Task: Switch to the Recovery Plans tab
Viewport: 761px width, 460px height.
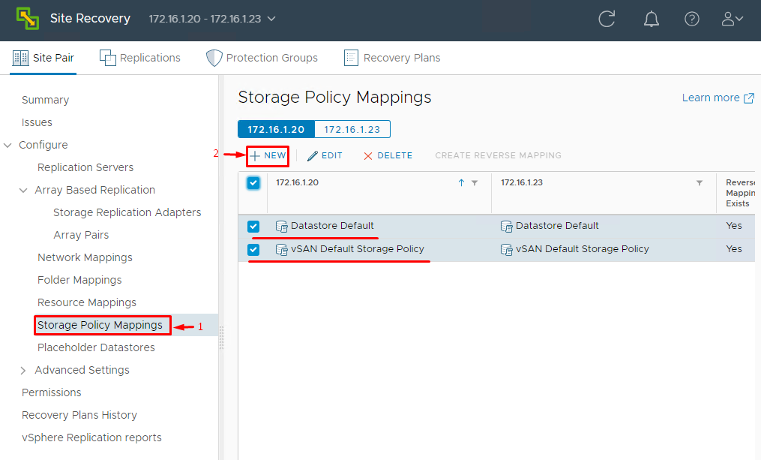Action: click(x=392, y=58)
